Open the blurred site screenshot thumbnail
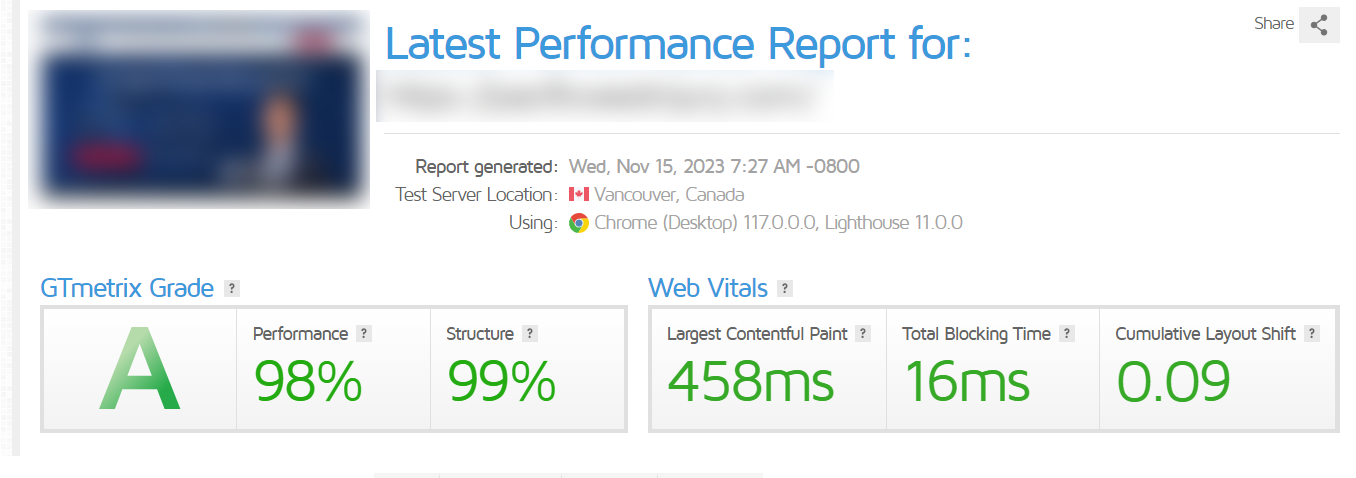Screen dimensions: 1356x478 pos(198,109)
